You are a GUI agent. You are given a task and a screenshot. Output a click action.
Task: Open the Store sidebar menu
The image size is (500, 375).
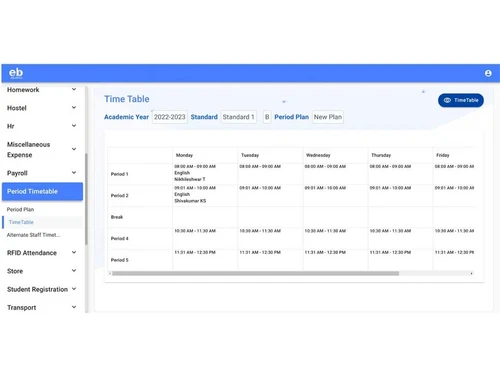point(42,271)
